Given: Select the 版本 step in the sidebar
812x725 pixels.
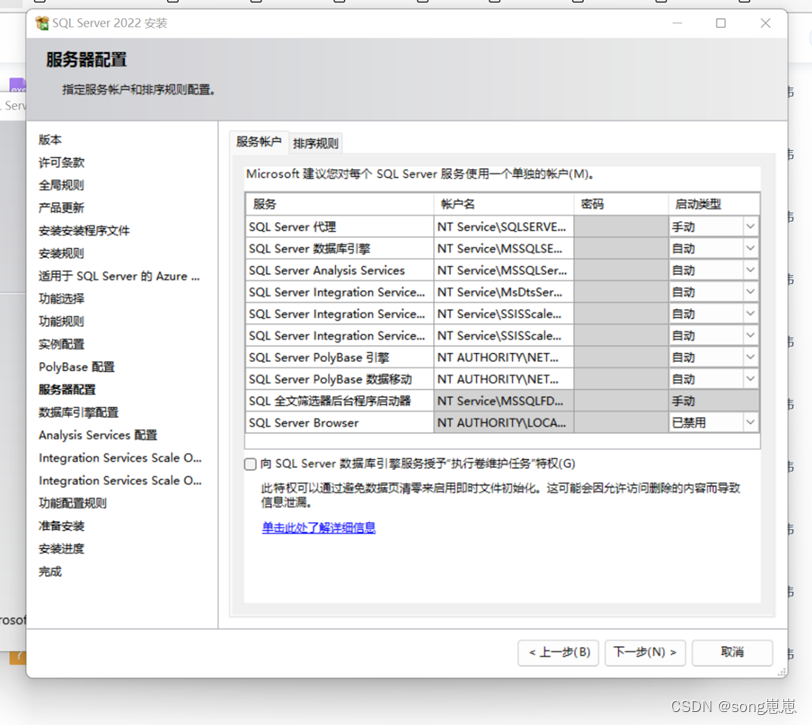Looking at the screenshot, I should [50, 140].
